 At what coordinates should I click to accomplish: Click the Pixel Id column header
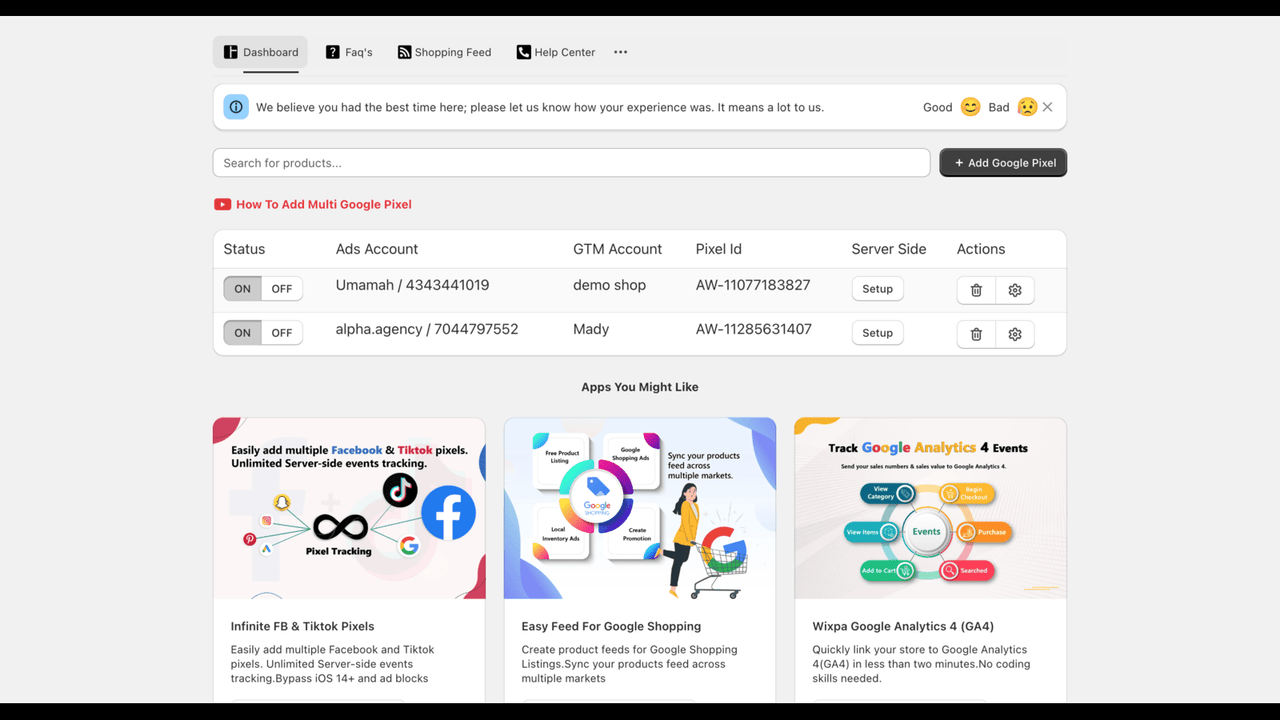tap(719, 249)
